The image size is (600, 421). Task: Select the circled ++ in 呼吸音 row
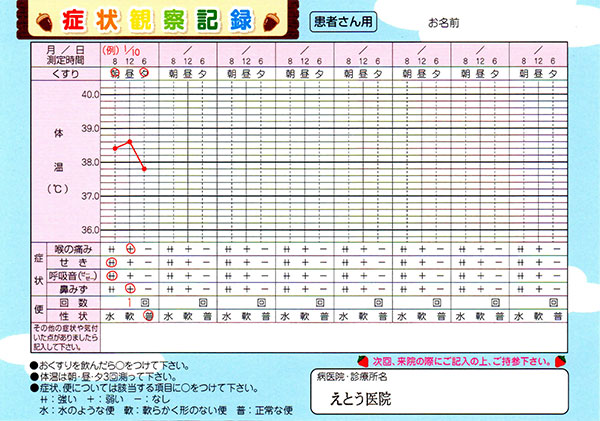pyautogui.click(x=115, y=275)
